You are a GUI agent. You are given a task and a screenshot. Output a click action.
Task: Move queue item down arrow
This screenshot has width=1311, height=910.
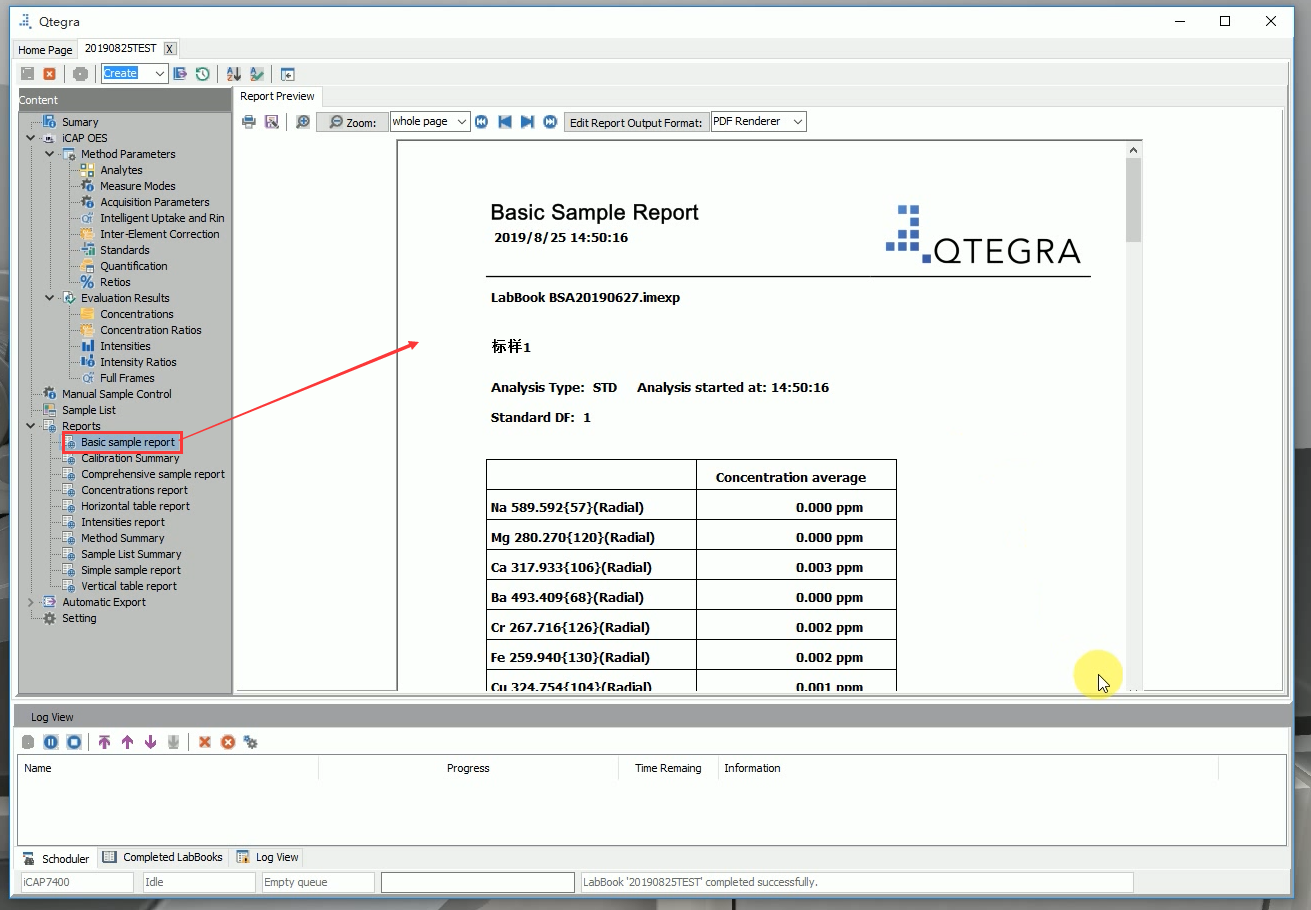pos(150,742)
